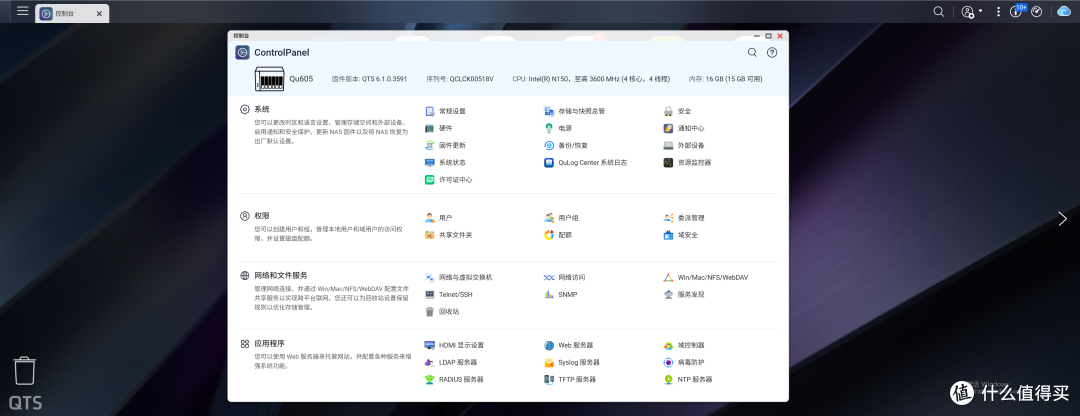
Task: Click the top-bar desktop search icon
Action: pyautogui.click(x=938, y=12)
